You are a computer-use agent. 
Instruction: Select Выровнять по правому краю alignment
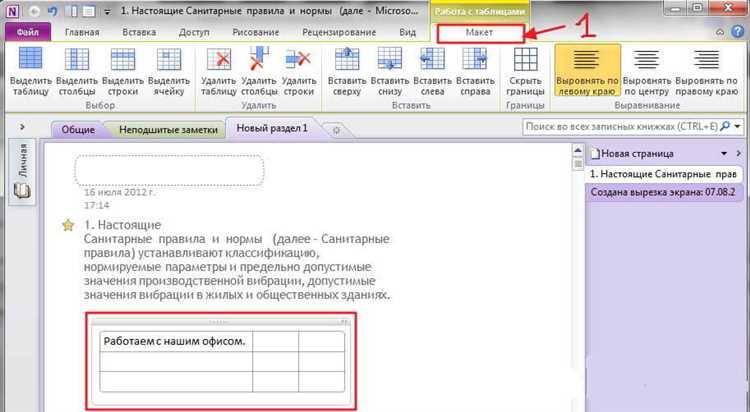706,72
